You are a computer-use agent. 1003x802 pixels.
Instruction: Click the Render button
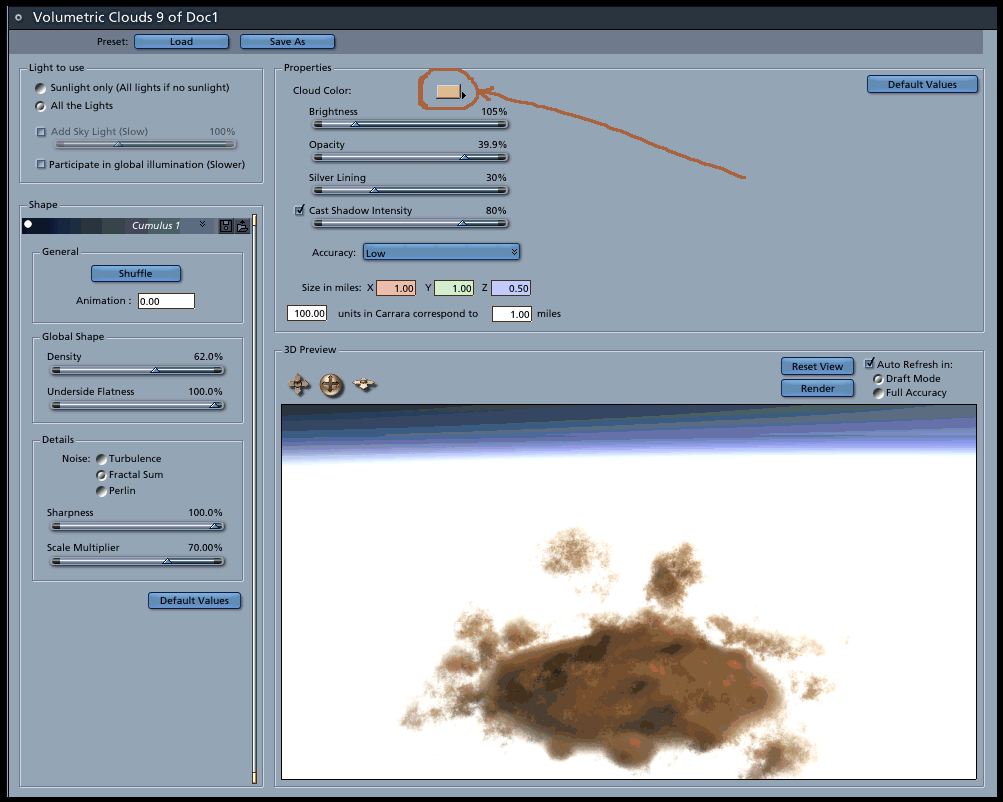(x=817, y=388)
